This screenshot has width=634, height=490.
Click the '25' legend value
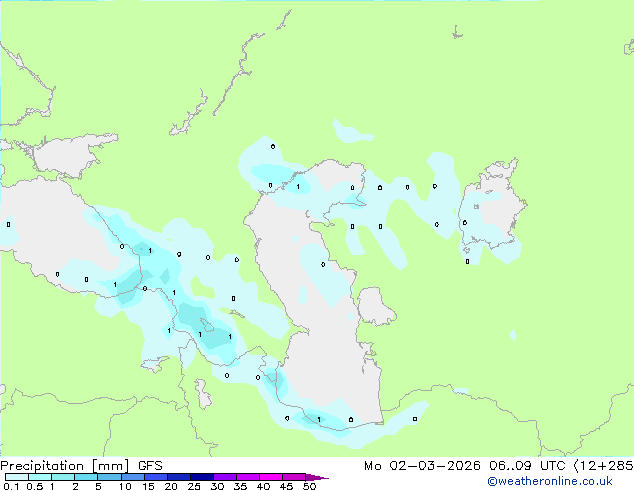point(194,486)
